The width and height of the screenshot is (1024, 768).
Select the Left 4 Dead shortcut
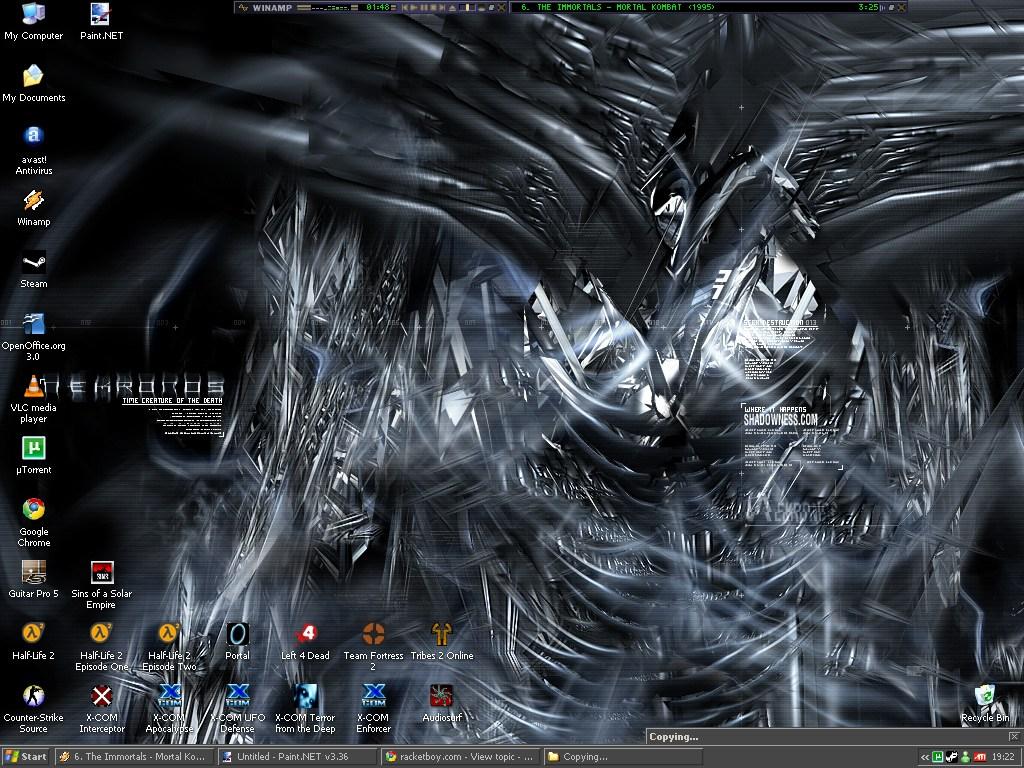(305, 642)
